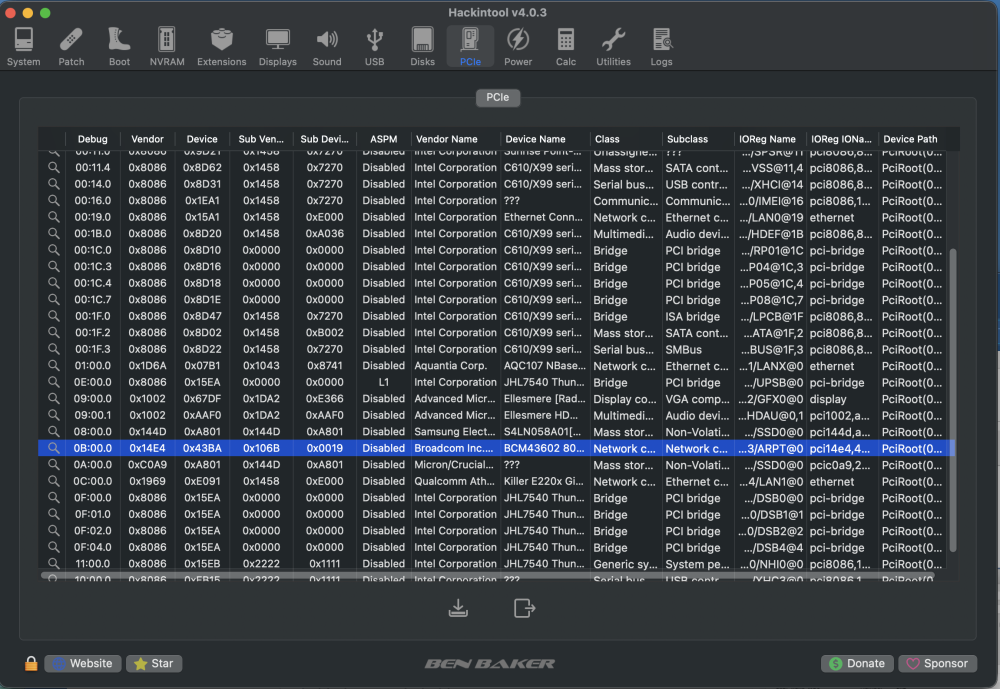Viewport: 1000px width, 689px height.
Task: Open the Calc section
Action: click(x=566, y=47)
